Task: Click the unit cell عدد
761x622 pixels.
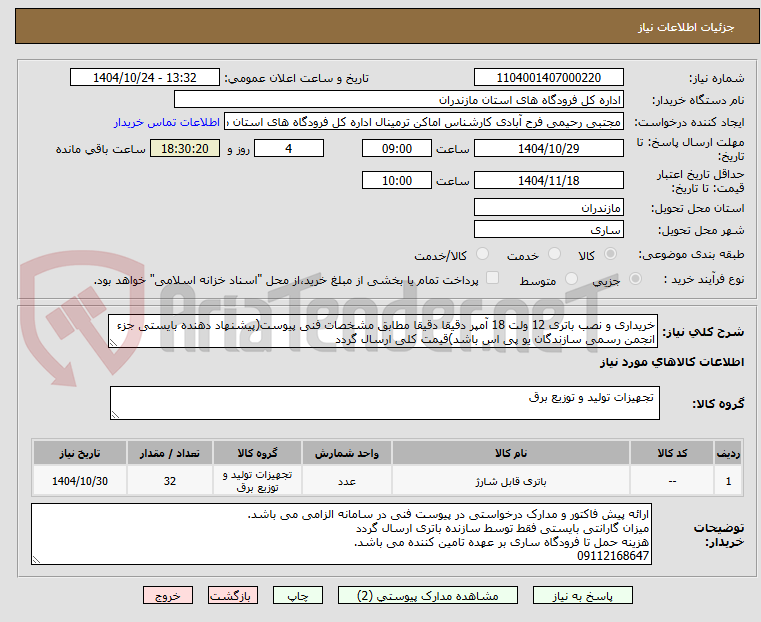Action: click(347, 481)
